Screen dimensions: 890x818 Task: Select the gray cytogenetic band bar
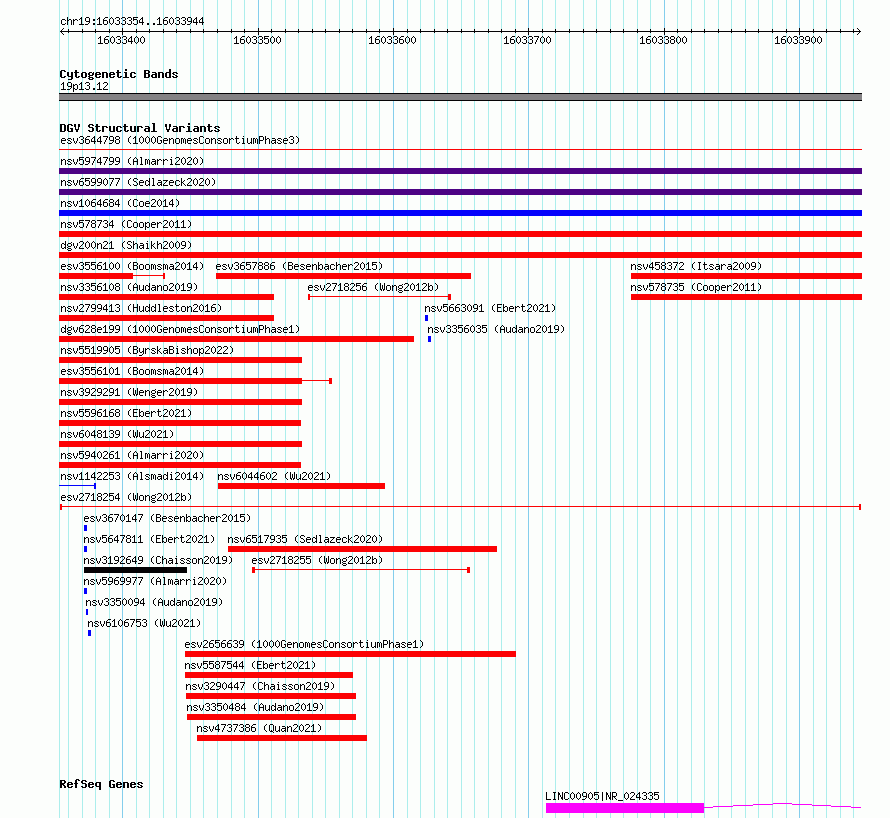click(x=460, y=97)
